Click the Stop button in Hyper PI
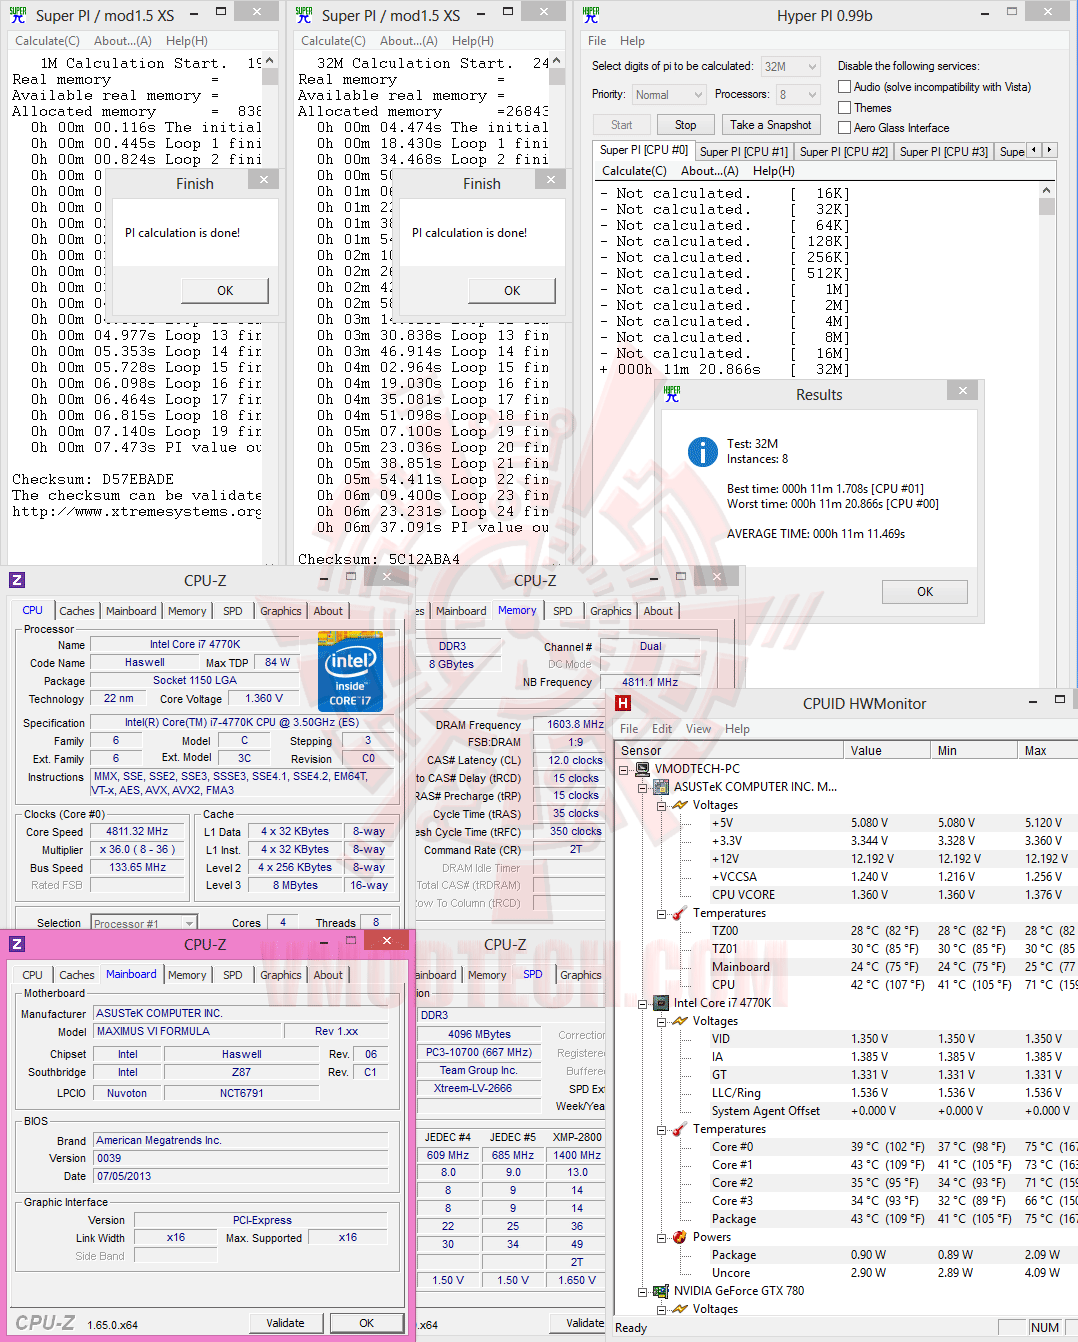 [685, 125]
